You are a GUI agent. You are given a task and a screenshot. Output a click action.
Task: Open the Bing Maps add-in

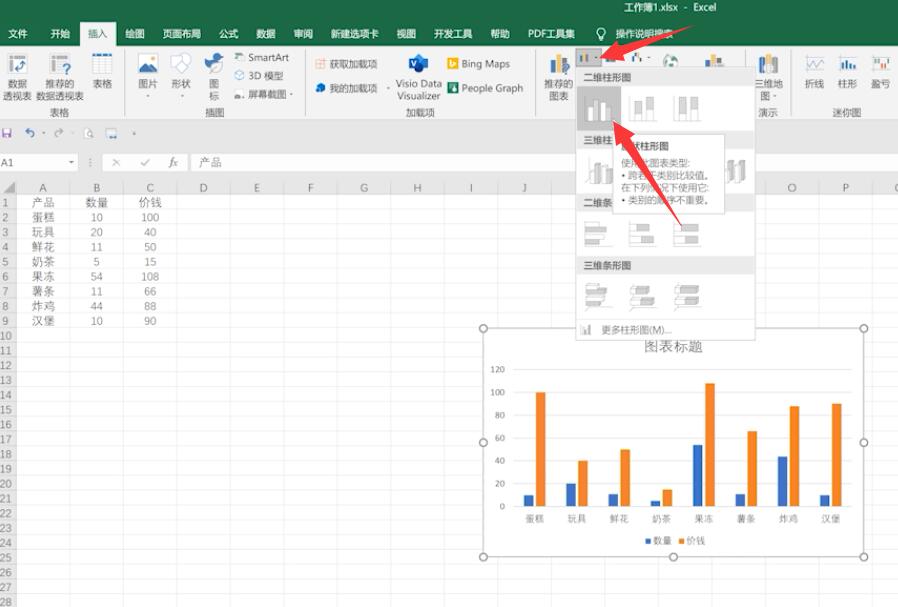tap(478, 64)
